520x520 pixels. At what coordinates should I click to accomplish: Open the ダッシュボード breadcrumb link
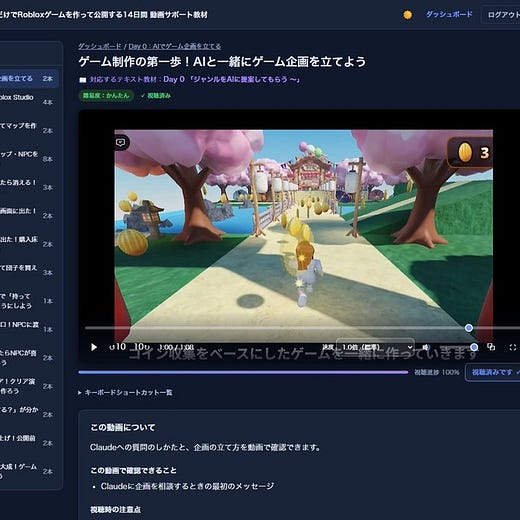100,46
